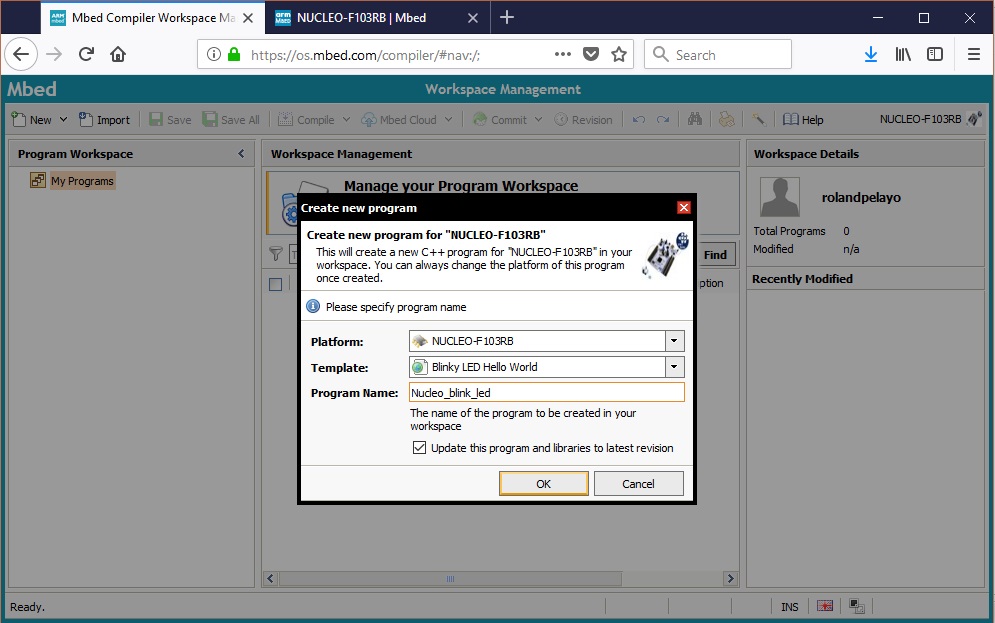
Task: Expand the Commit dropdown arrow
Action: [x=538, y=119]
